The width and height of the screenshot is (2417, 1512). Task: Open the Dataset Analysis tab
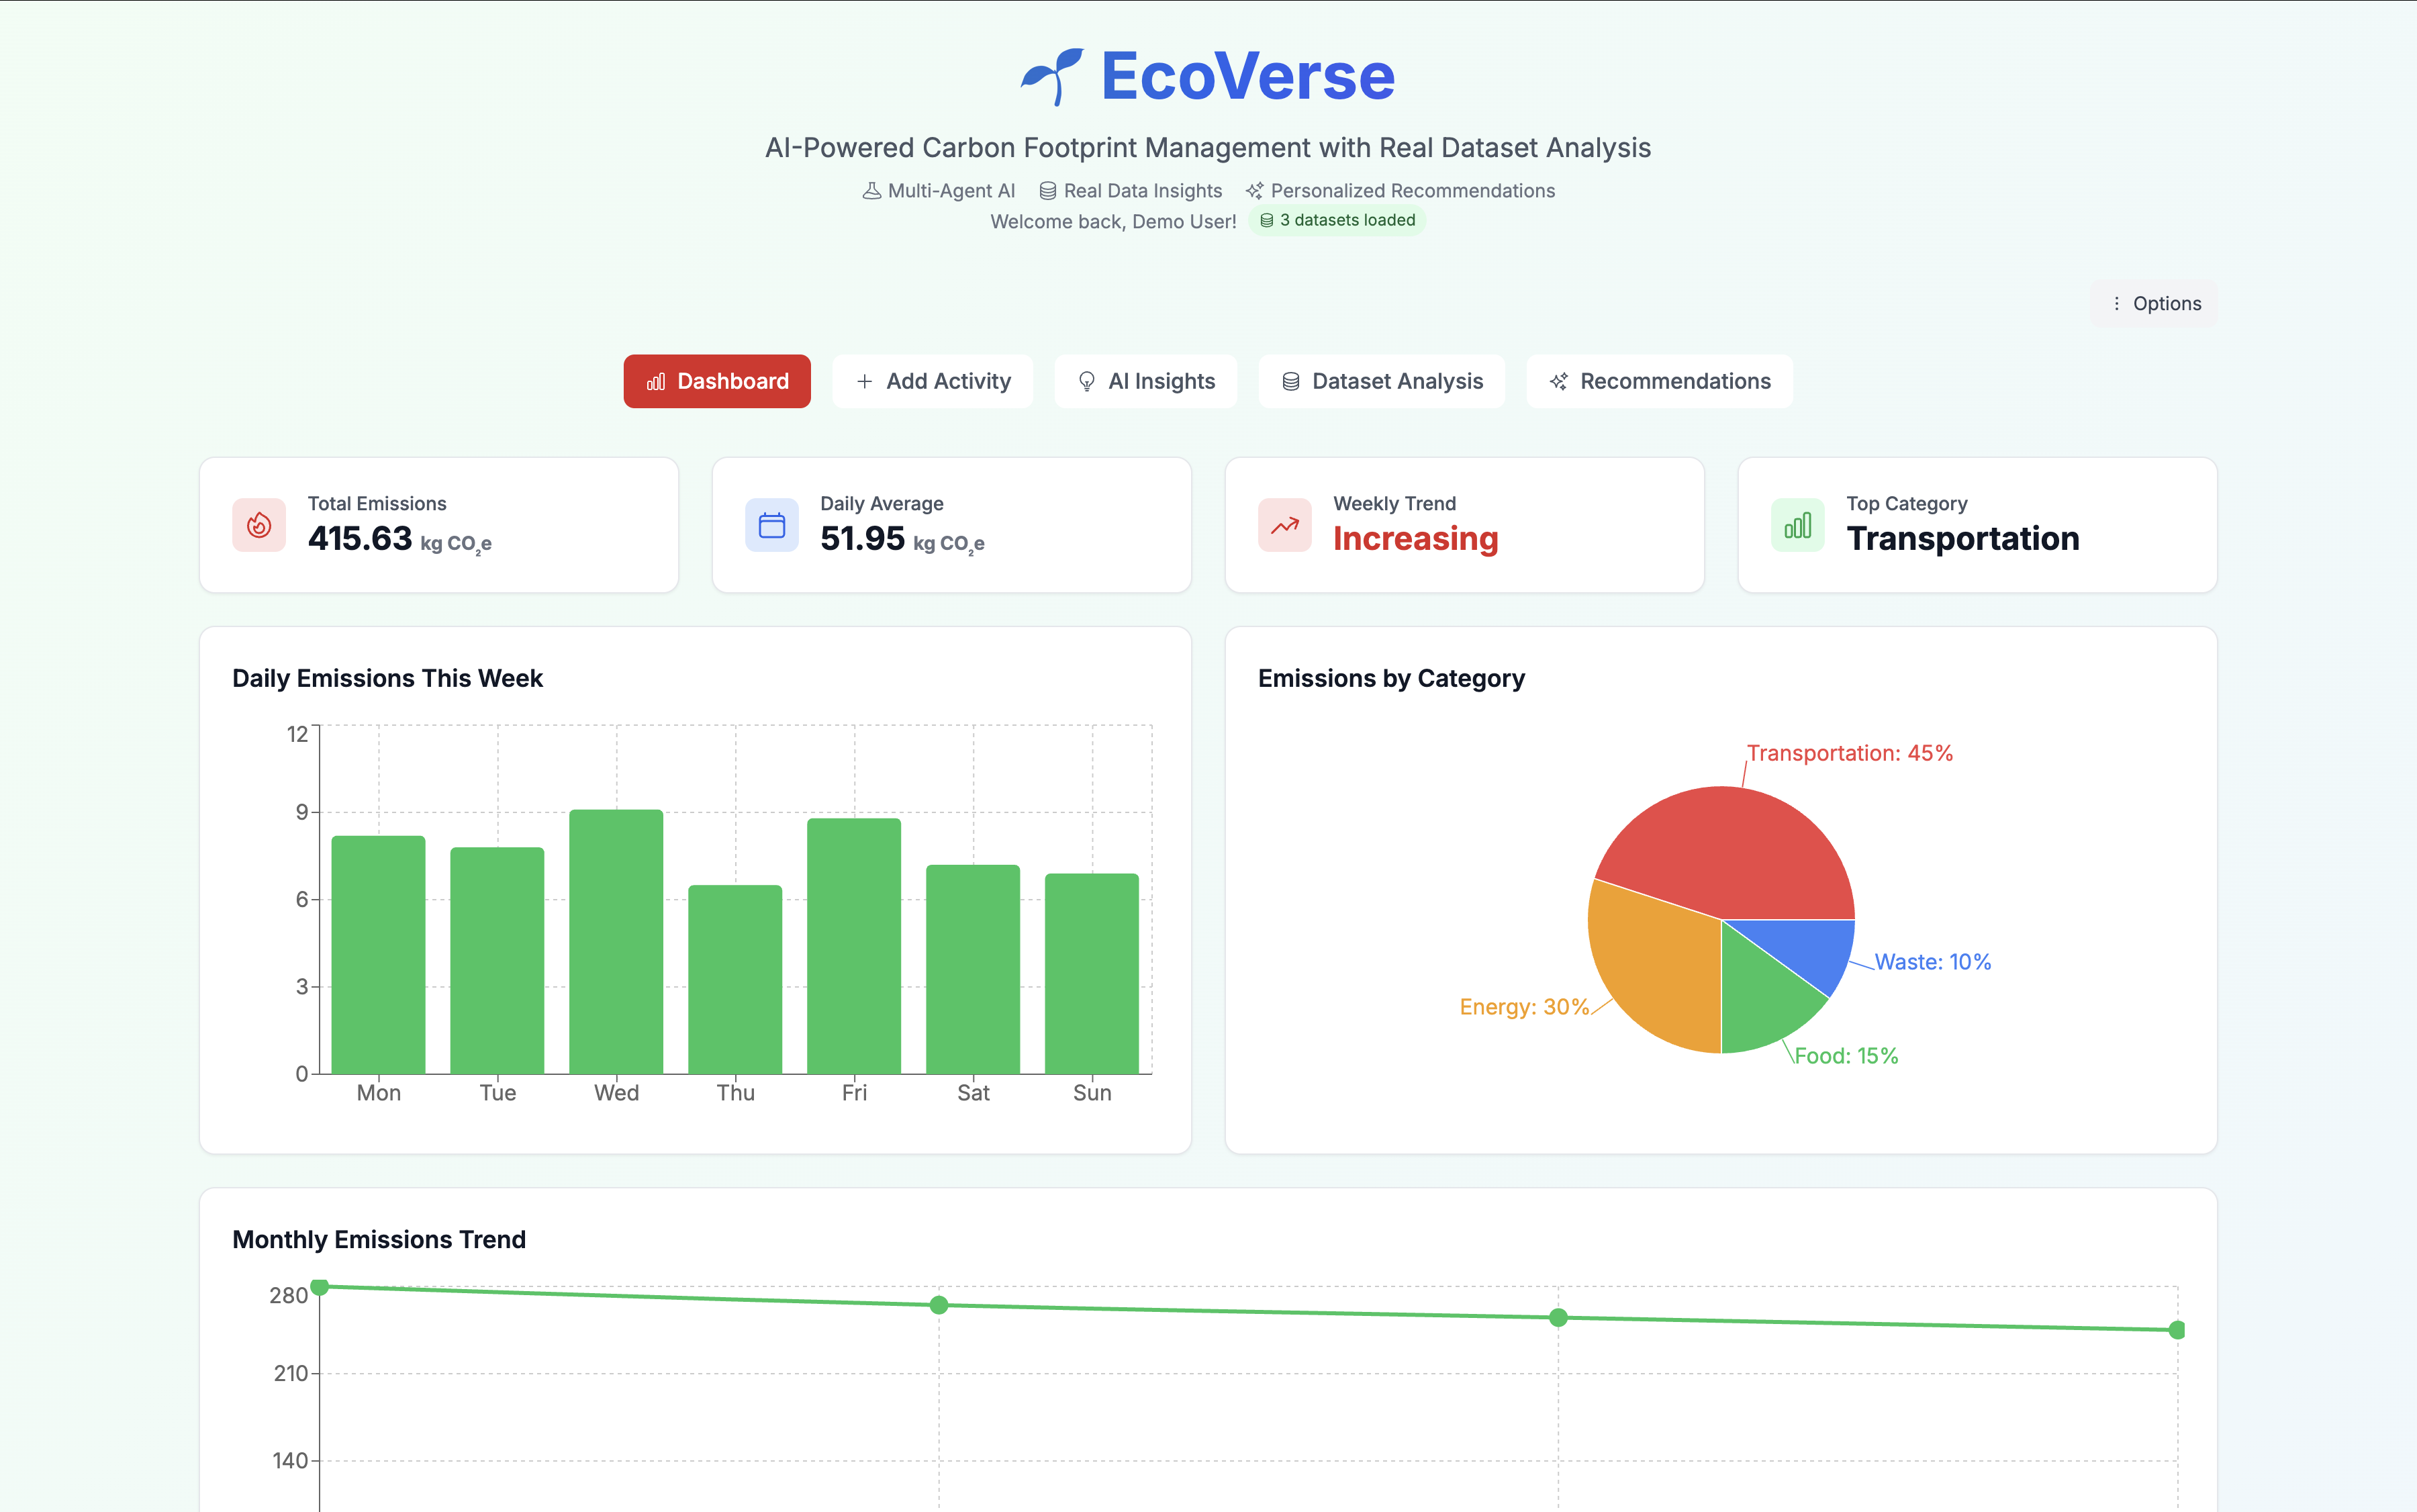(x=1381, y=381)
